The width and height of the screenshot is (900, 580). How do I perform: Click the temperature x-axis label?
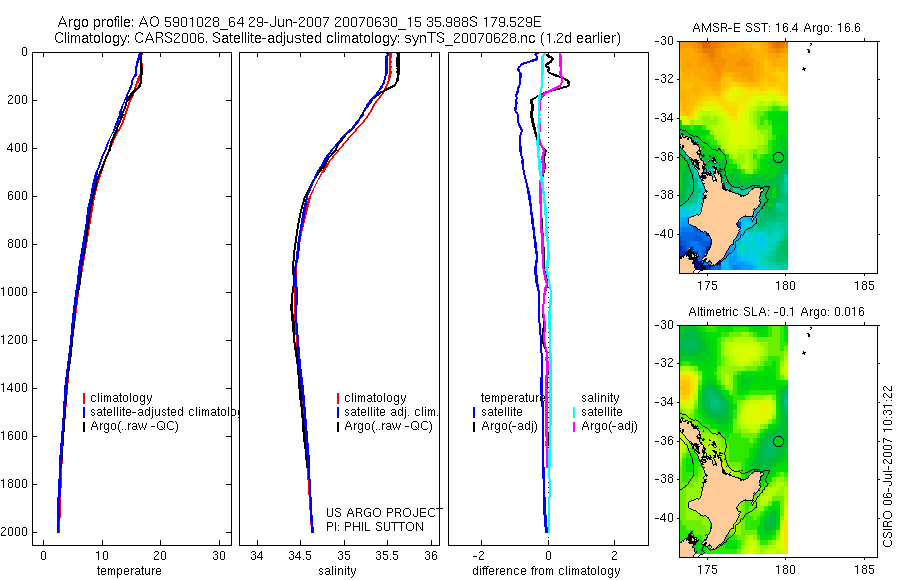pyautogui.click(x=129, y=571)
